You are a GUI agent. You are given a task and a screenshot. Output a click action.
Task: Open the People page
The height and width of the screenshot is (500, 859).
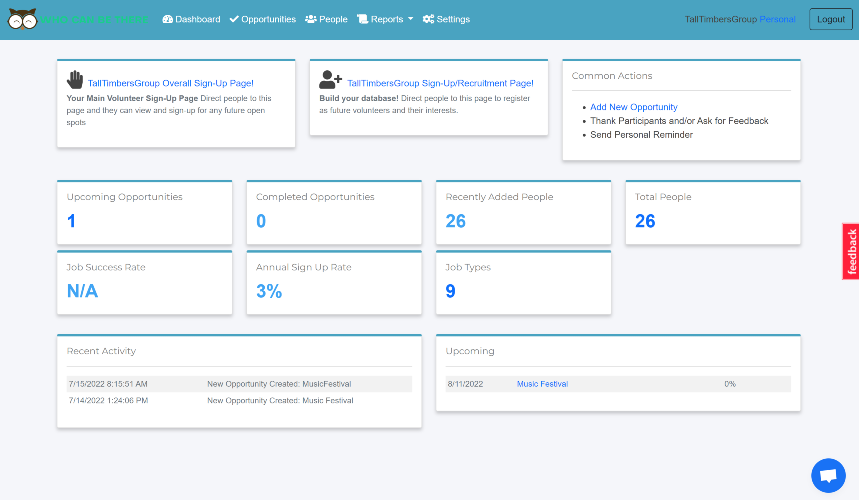(327, 19)
